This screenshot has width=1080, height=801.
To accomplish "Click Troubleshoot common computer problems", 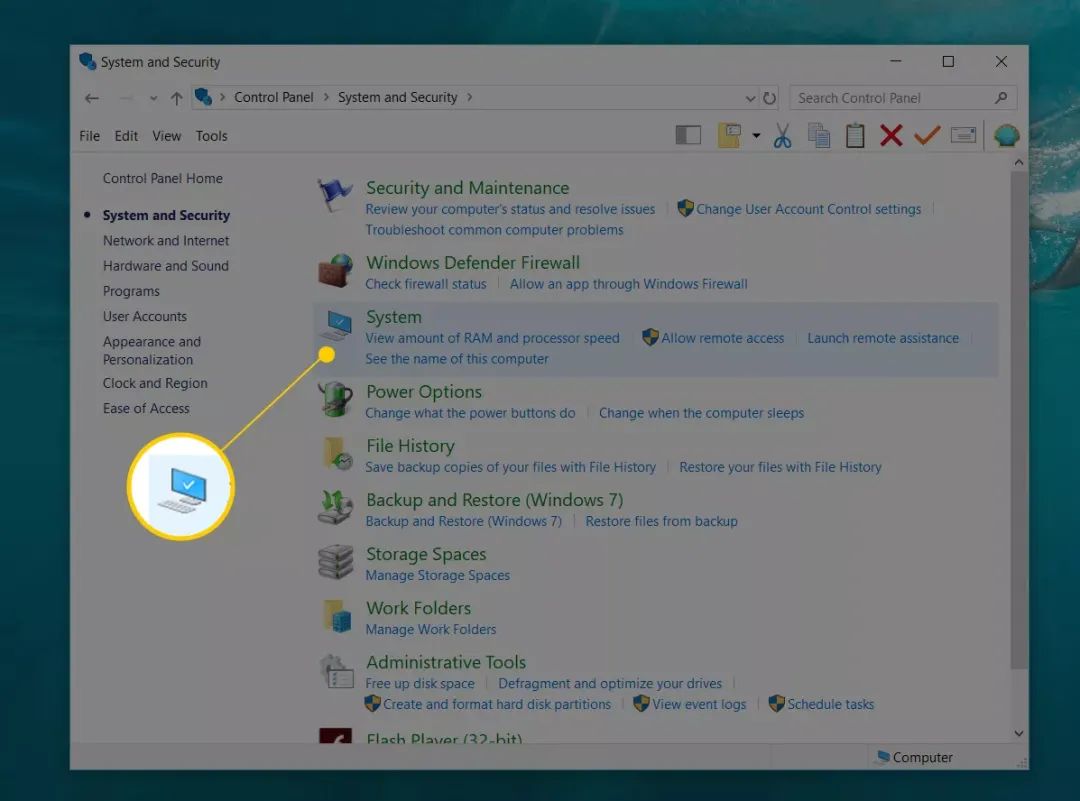I will (x=494, y=230).
